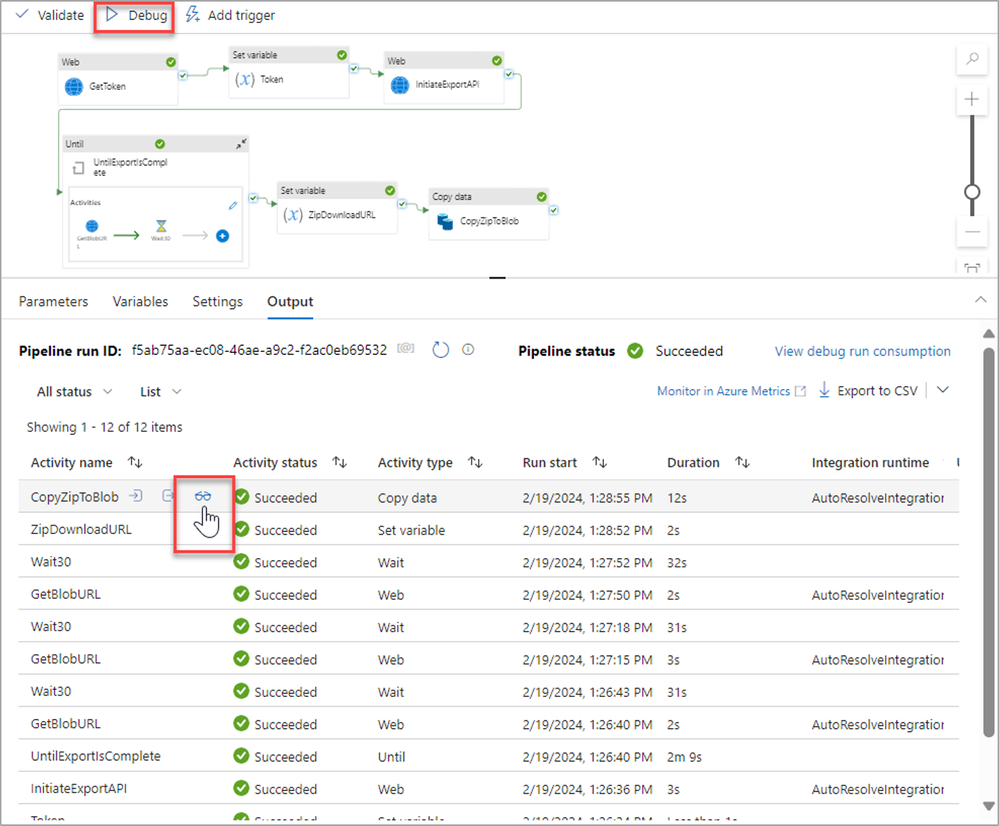The width and height of the screenshot is (999, 826).
Task: Select the GetToken web activity globe icon
Action: tap(74, 86)
